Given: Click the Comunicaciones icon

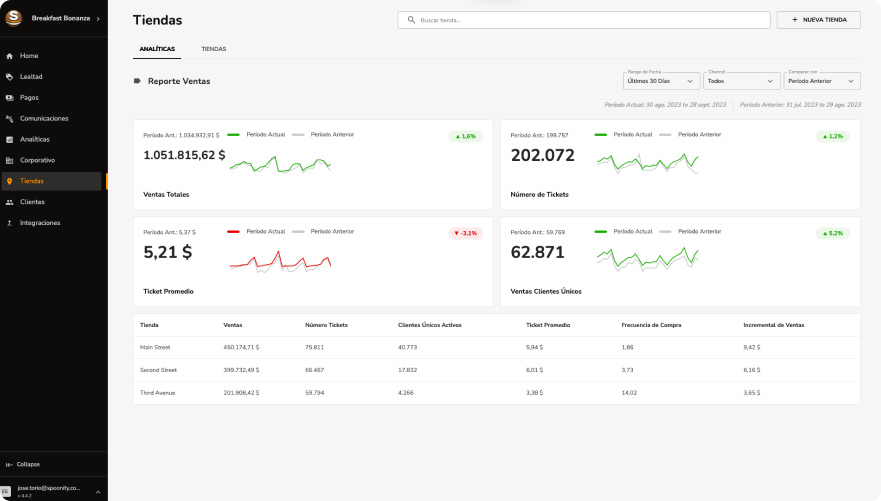Looking at the screenshot, I should pos(10,119).
